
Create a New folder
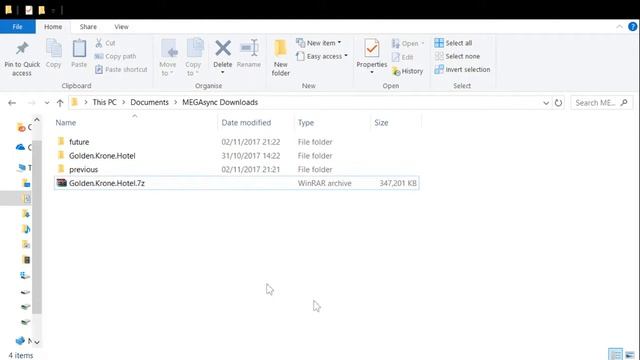click(x=281, y=58)
